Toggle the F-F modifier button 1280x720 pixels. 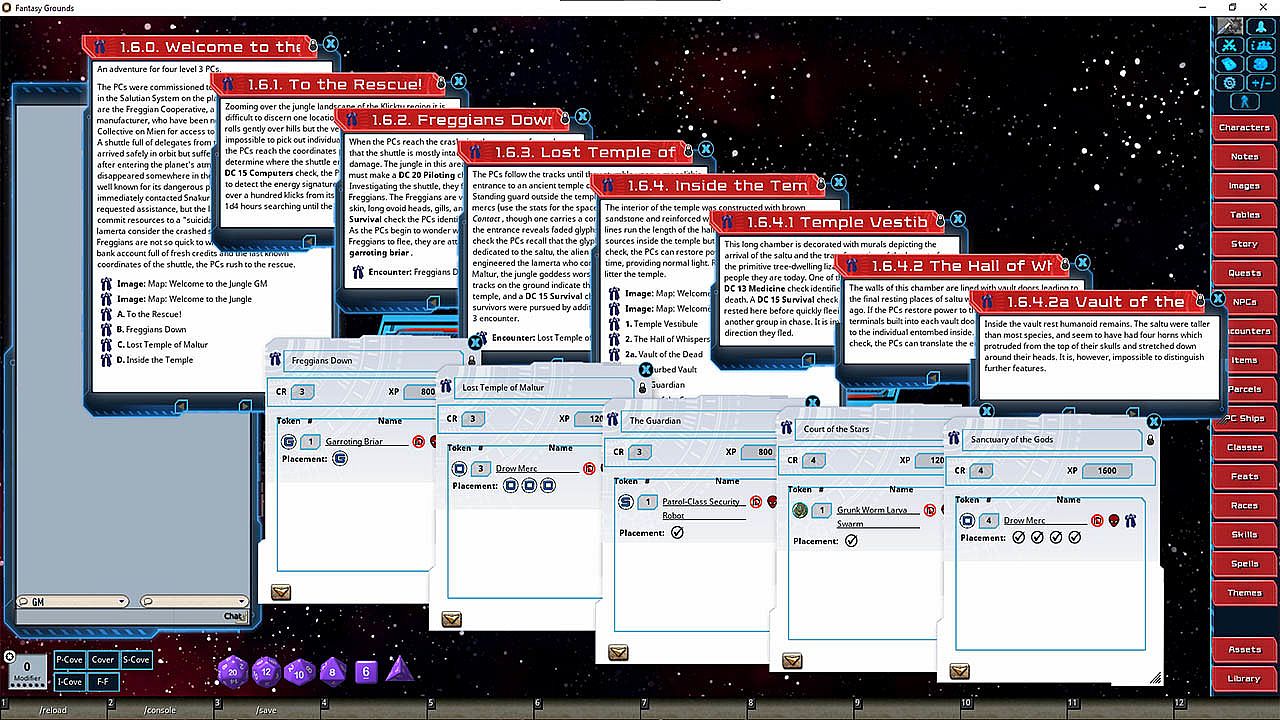[104, 682]
